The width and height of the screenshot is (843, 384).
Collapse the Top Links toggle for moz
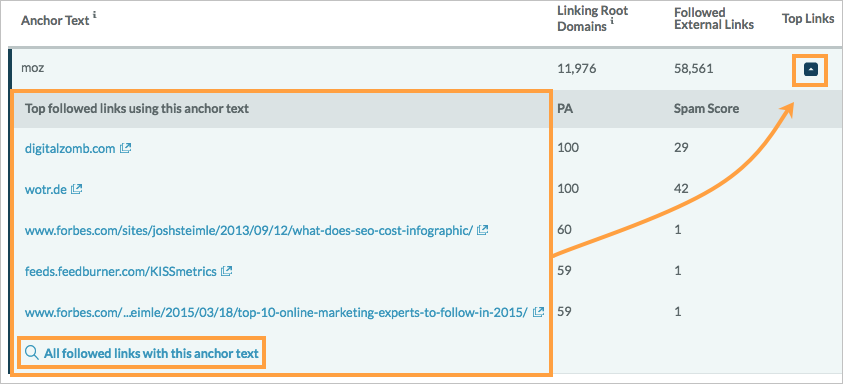point(810,69)
